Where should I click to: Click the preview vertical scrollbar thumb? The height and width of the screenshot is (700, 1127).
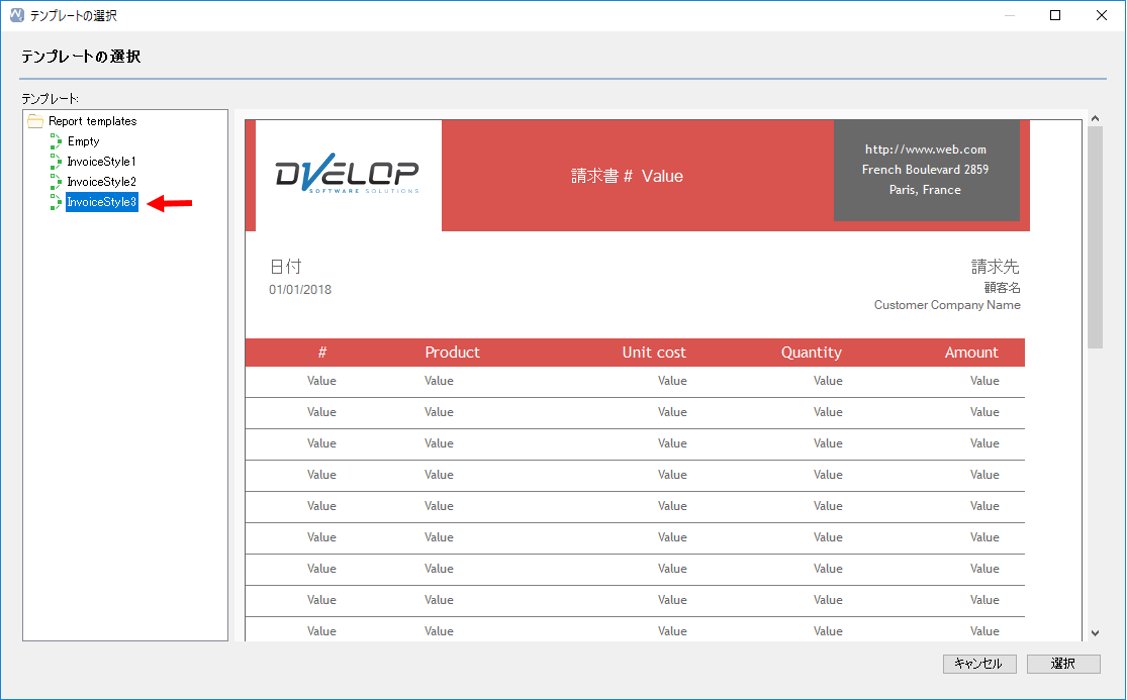[x=1095, y=237]
